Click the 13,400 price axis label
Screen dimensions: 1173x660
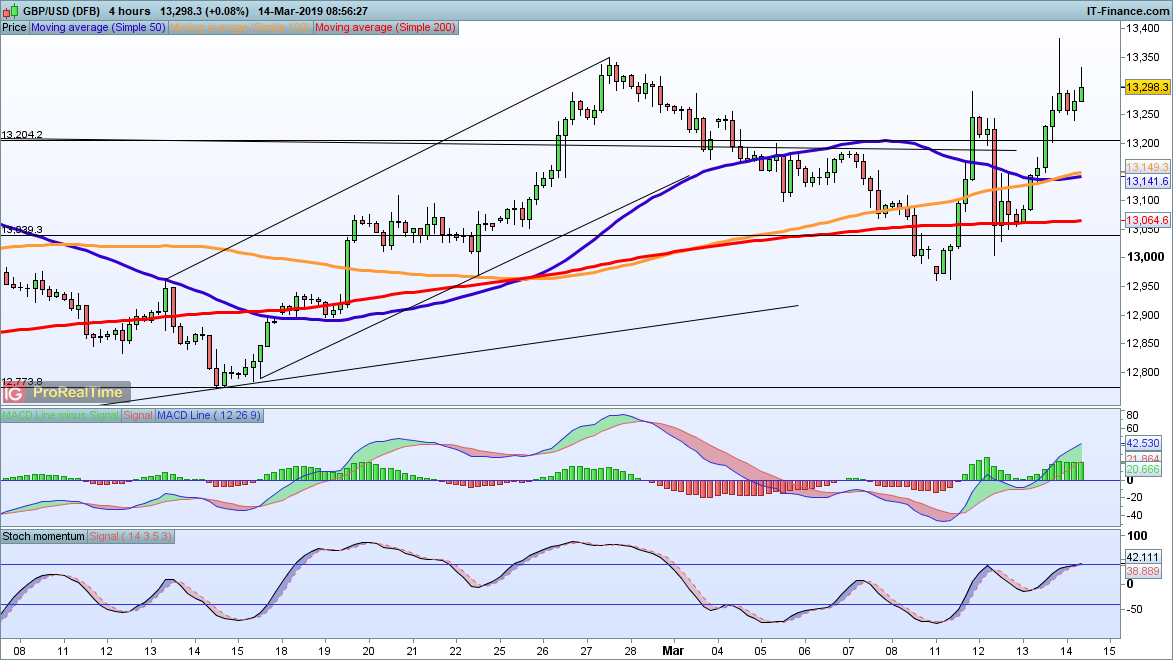pos(1145,28)
